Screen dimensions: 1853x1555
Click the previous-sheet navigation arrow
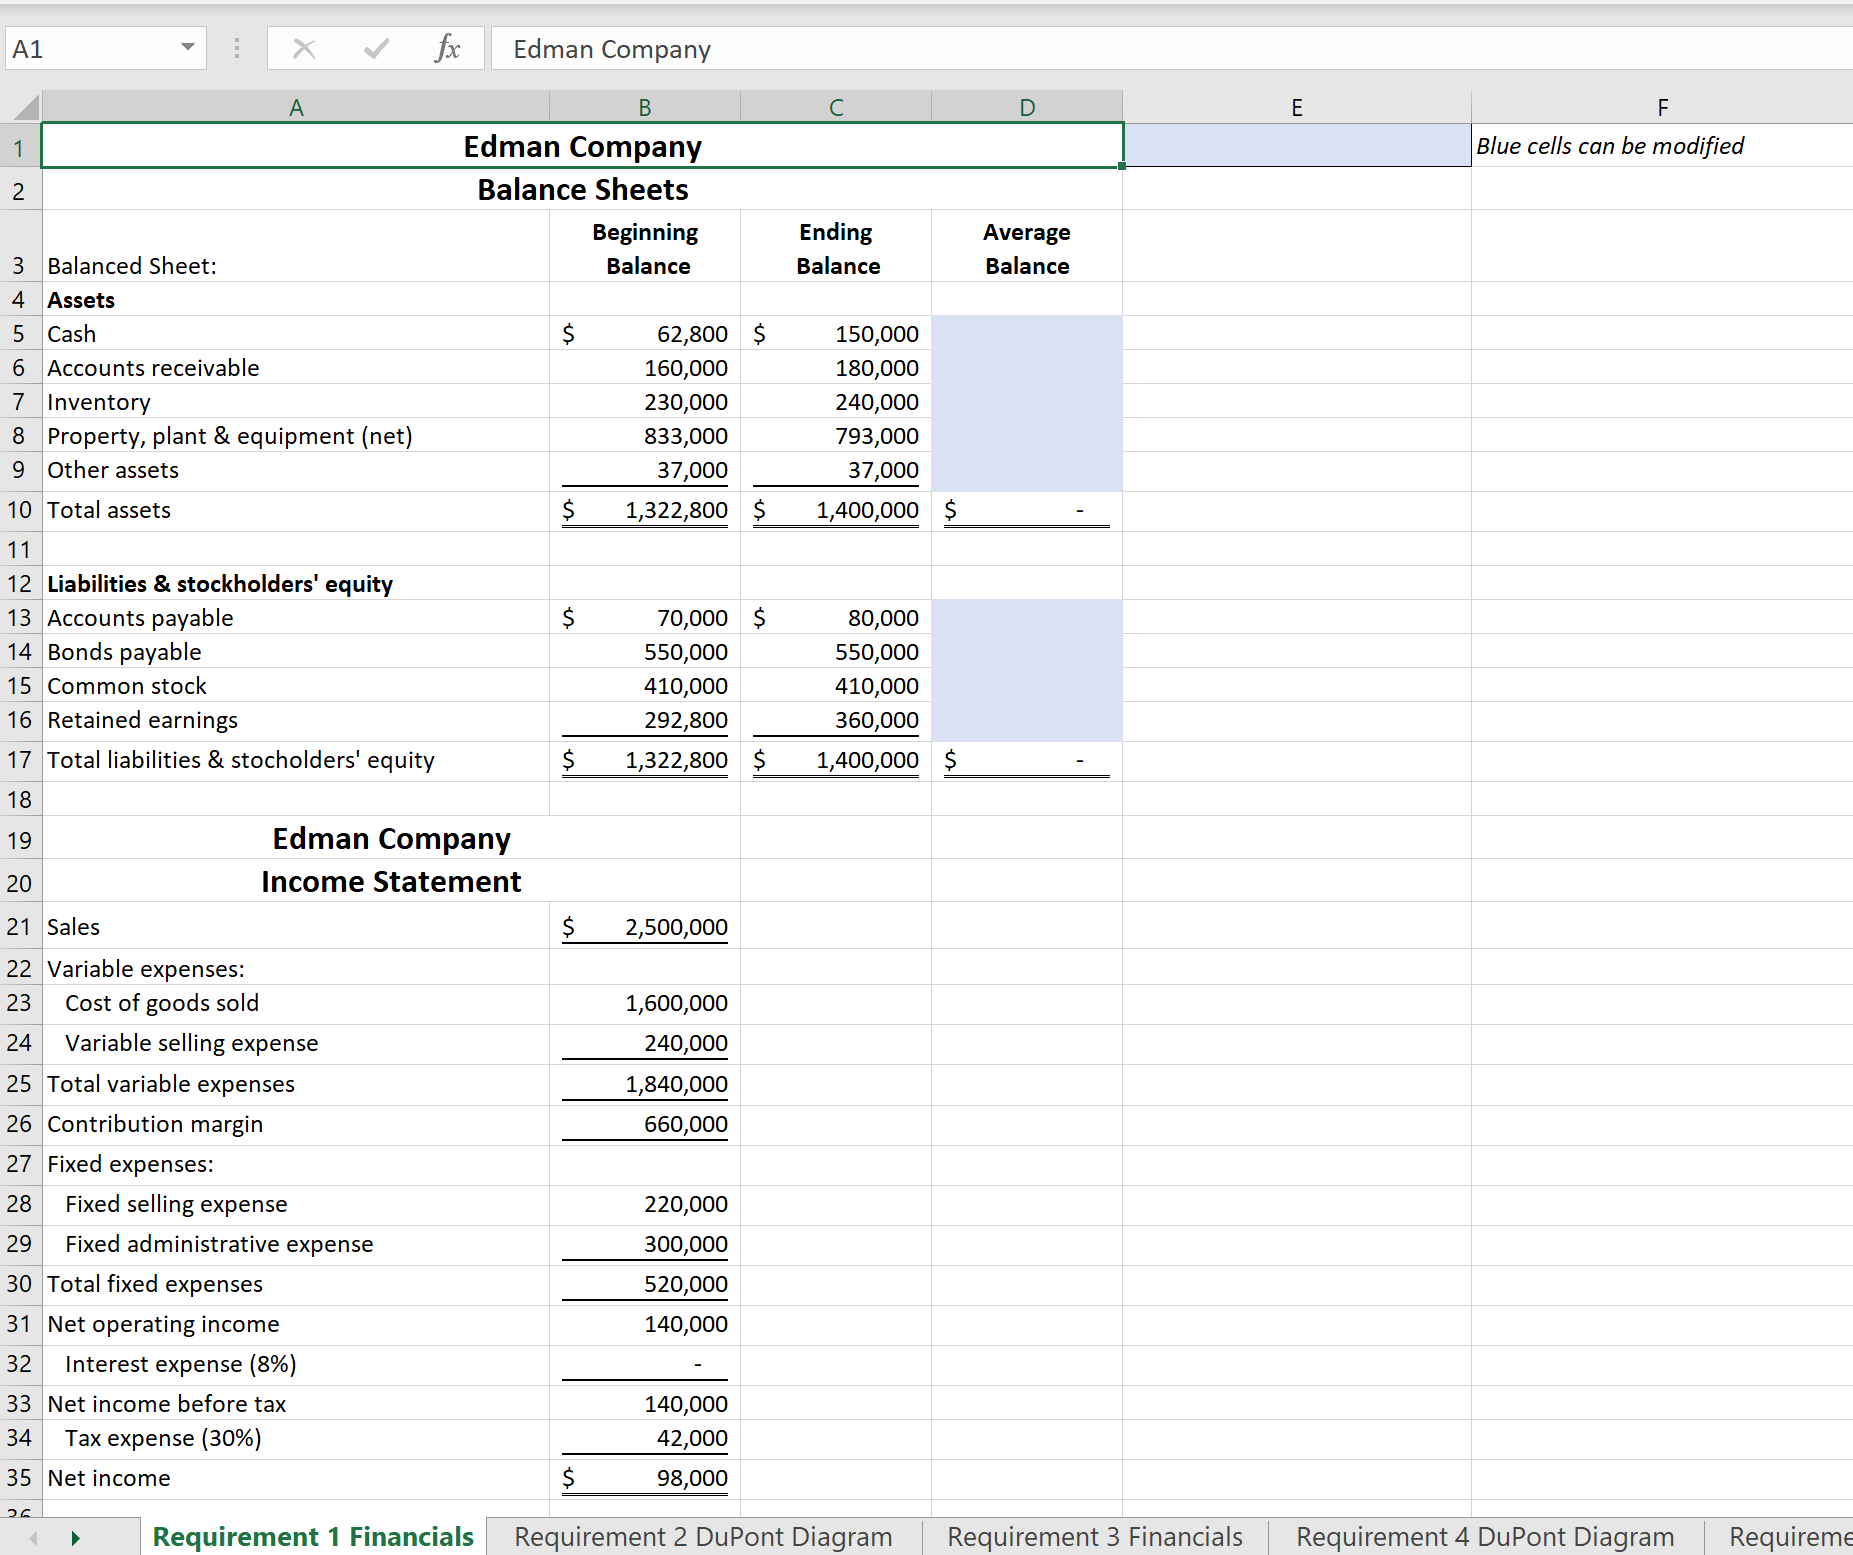33,1537
